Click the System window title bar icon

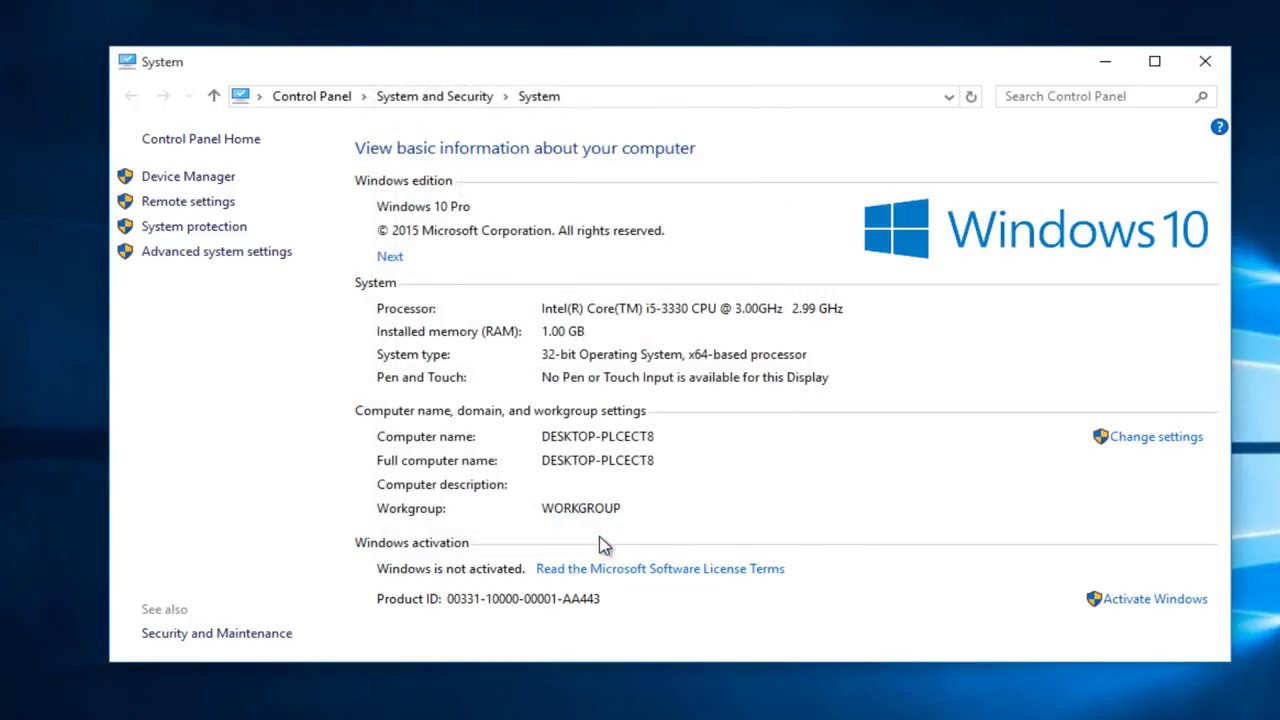pyautogui.click(x=127, y=61)
